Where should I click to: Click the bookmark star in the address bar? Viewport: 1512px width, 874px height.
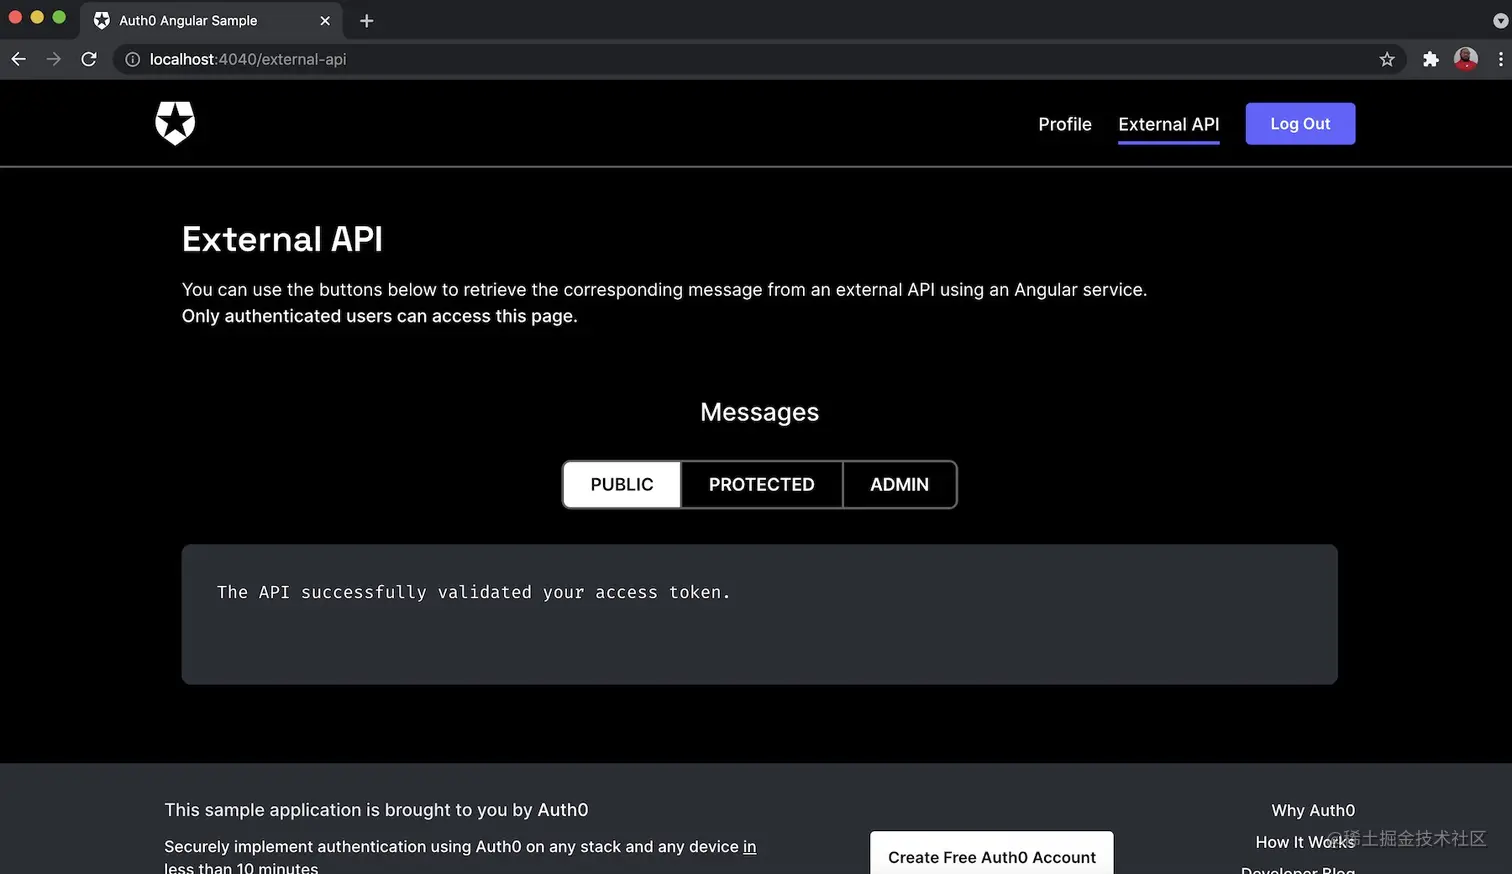coord(1387,59)
